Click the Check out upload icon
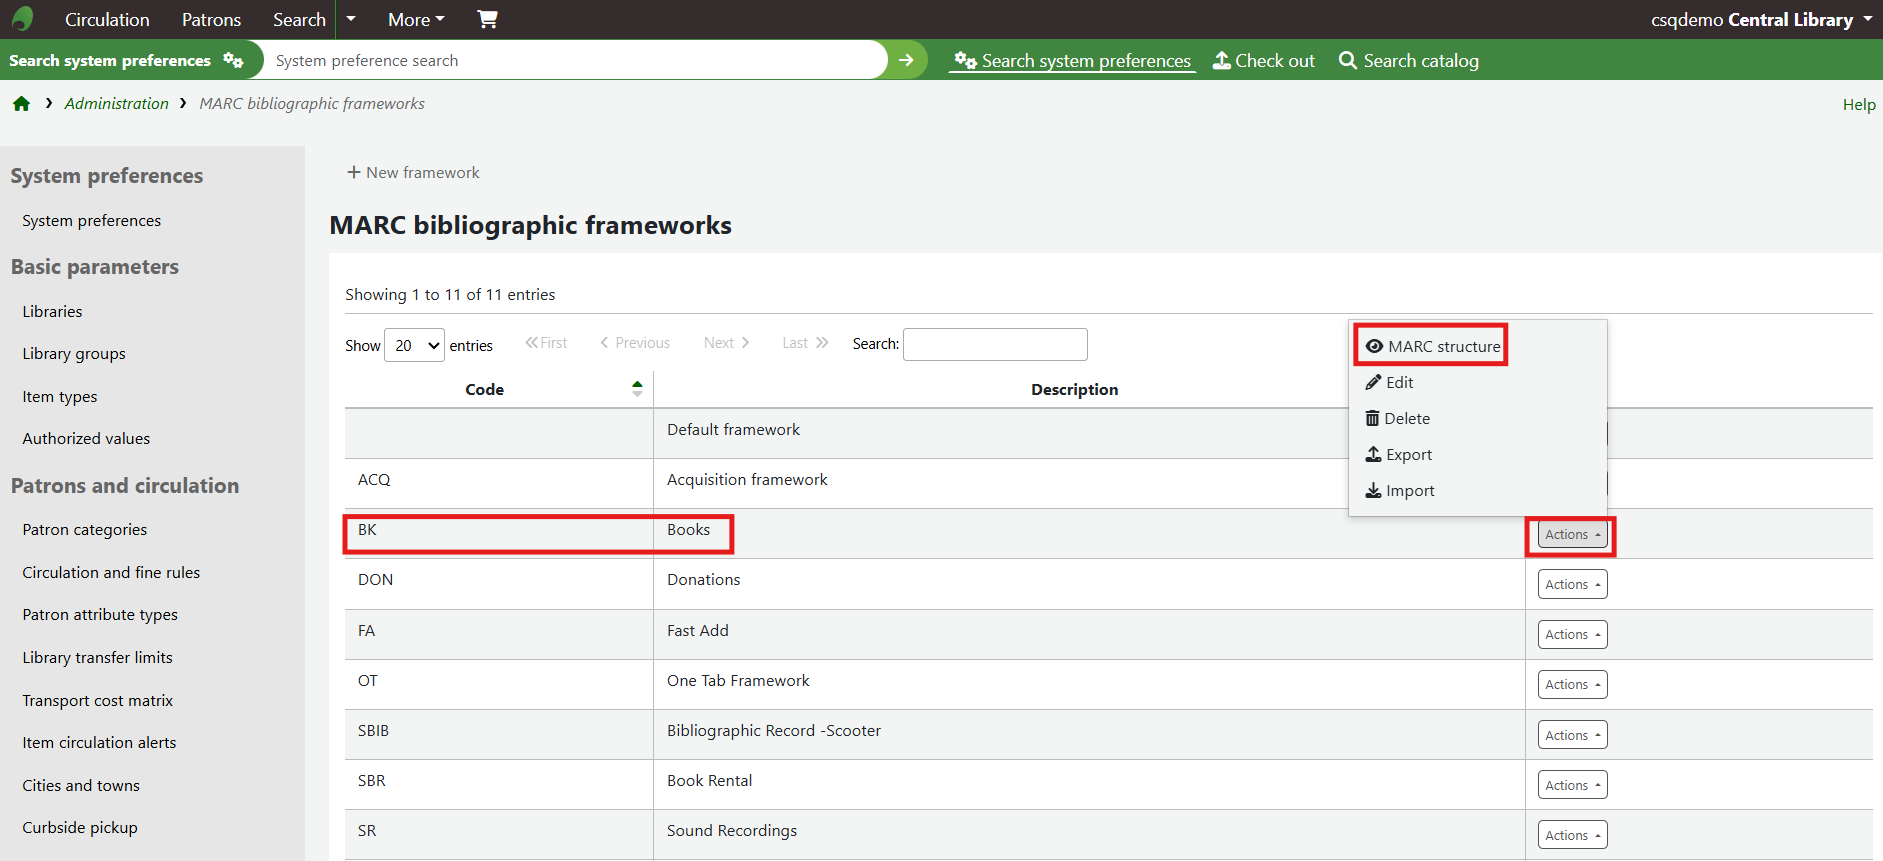This screenshot has width=1883, height=861. [1221, 61]
